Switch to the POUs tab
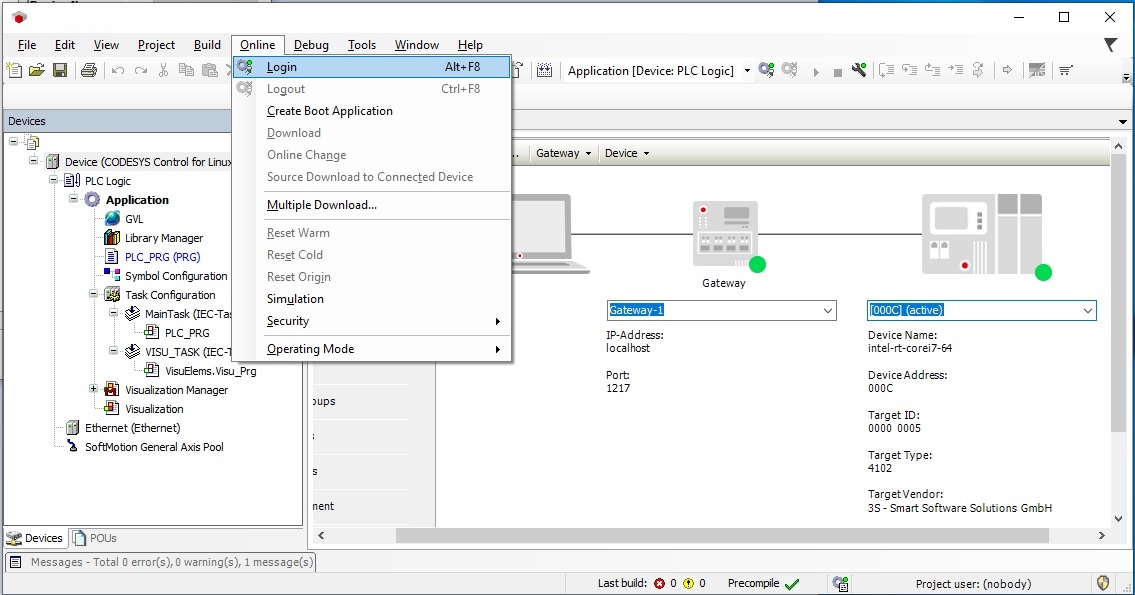1135x595 pixels. pyautogui.click(x=94, y=538)
